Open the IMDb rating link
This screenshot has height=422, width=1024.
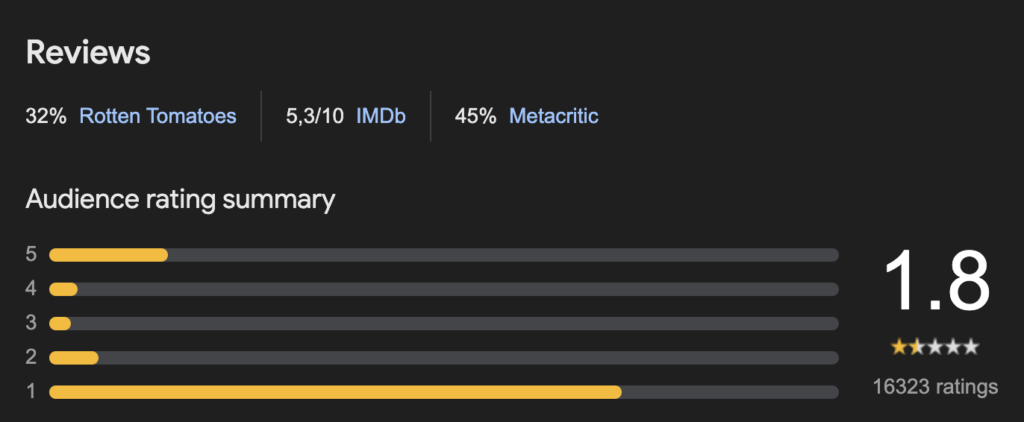[x=381, y=116]
